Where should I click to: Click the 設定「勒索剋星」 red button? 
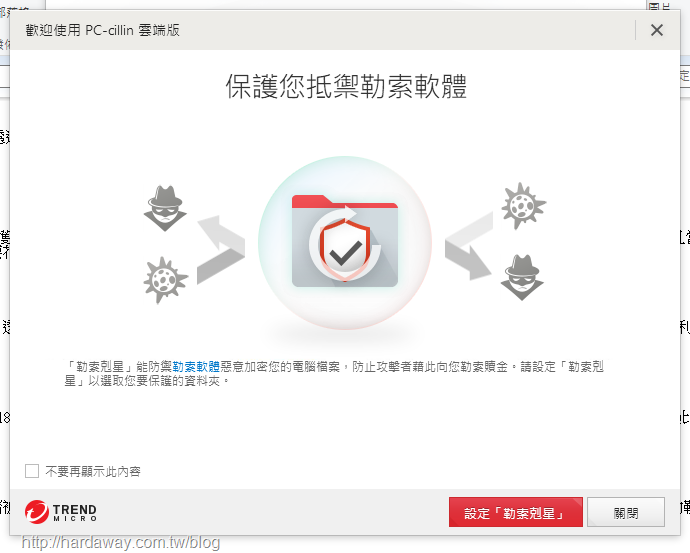pyautogui.click(x=515, y=512)
